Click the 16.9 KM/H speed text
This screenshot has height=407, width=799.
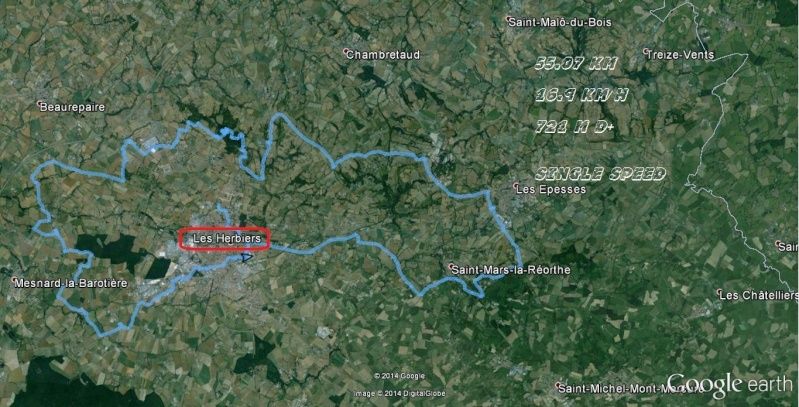point(581,95)
